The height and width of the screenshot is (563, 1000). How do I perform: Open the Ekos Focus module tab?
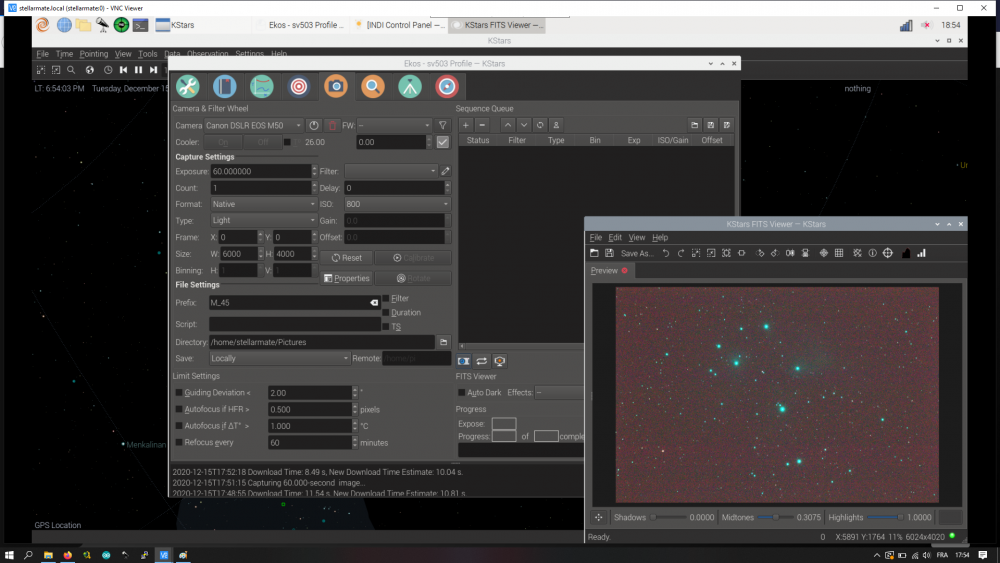[x=298, y=87]
